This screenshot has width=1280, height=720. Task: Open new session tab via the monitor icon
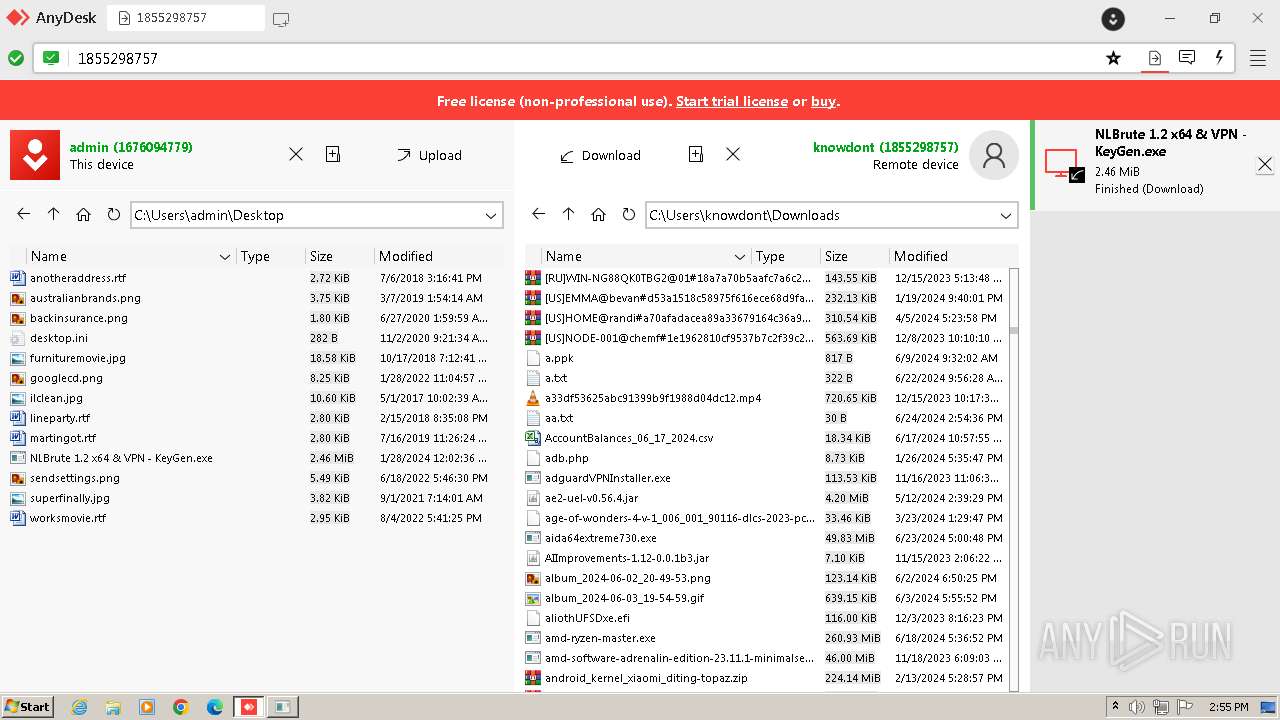(x=281, y=18)
